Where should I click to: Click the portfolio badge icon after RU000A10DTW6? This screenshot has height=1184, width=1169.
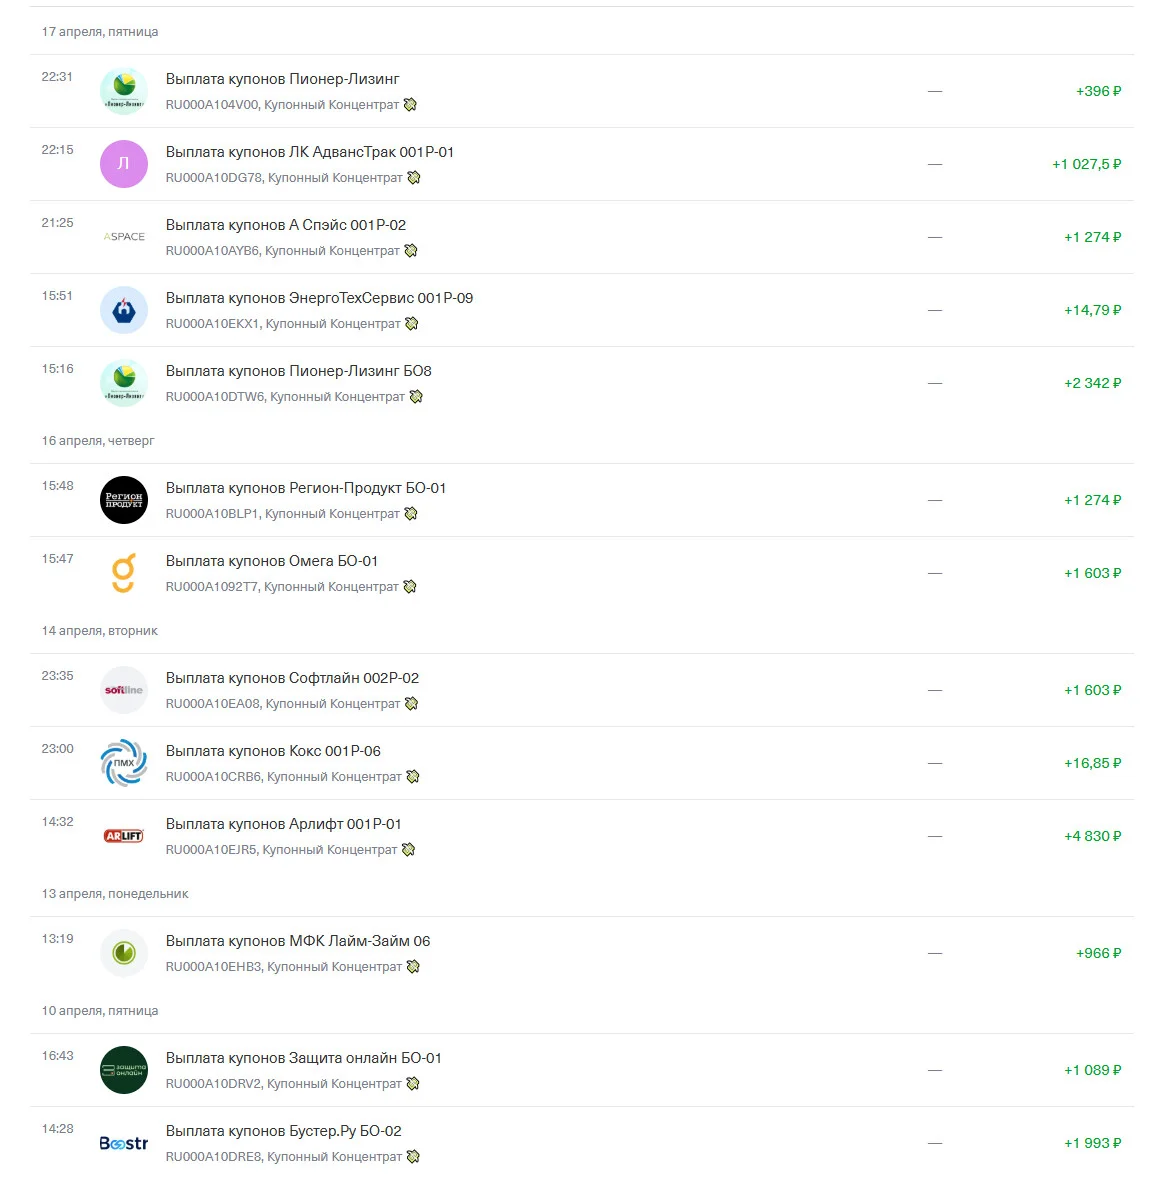416,397
